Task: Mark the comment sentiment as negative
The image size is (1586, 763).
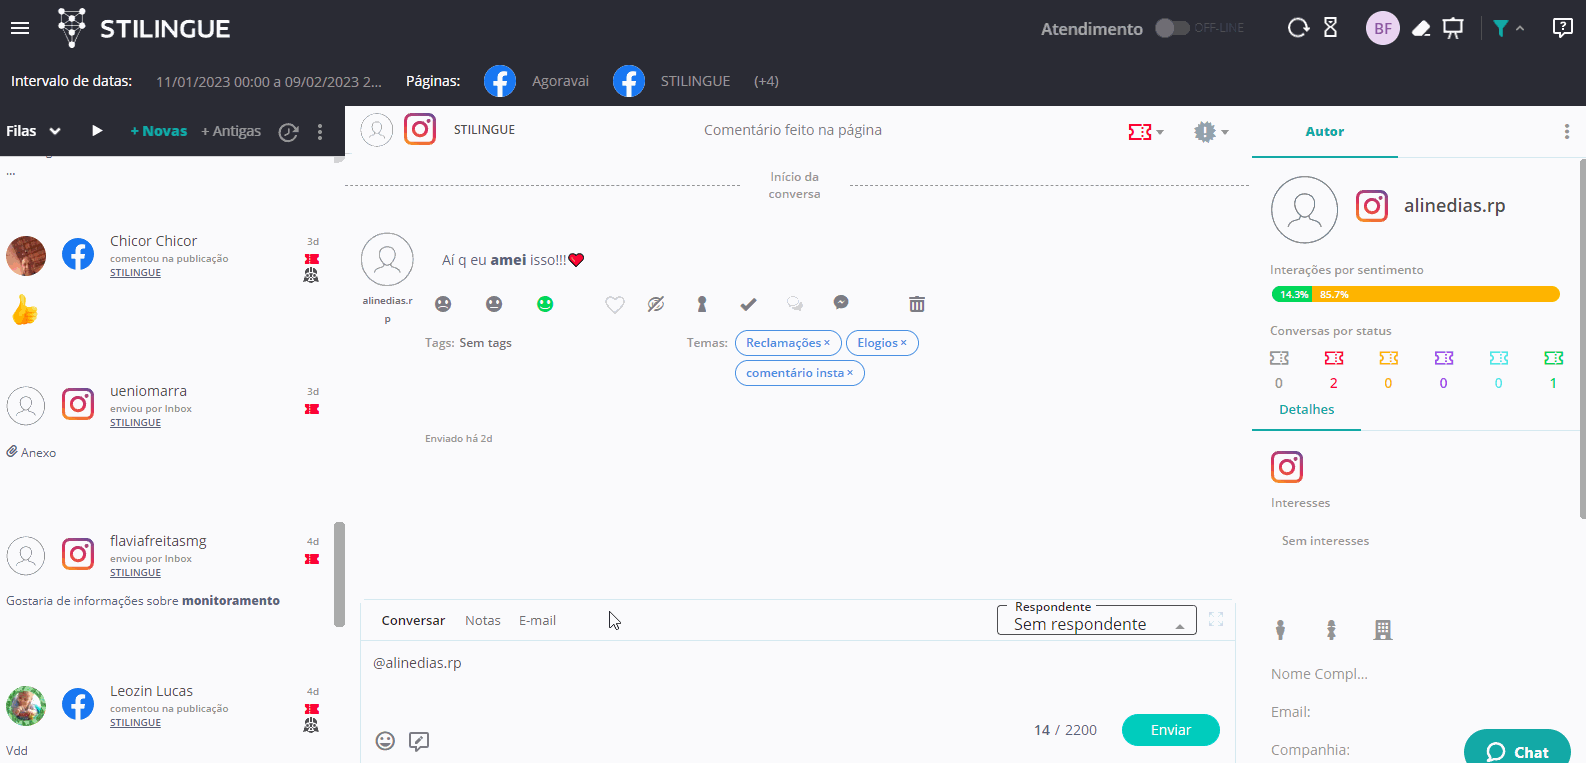Action: click(x=443, y=304)
